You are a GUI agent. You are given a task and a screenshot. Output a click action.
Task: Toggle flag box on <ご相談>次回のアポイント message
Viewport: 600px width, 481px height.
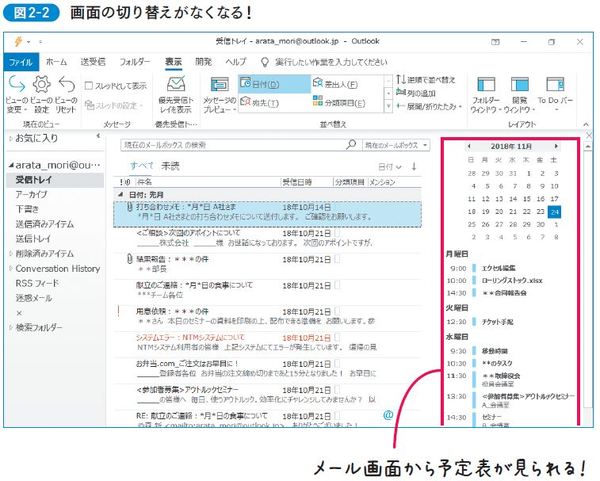(337, 233)
